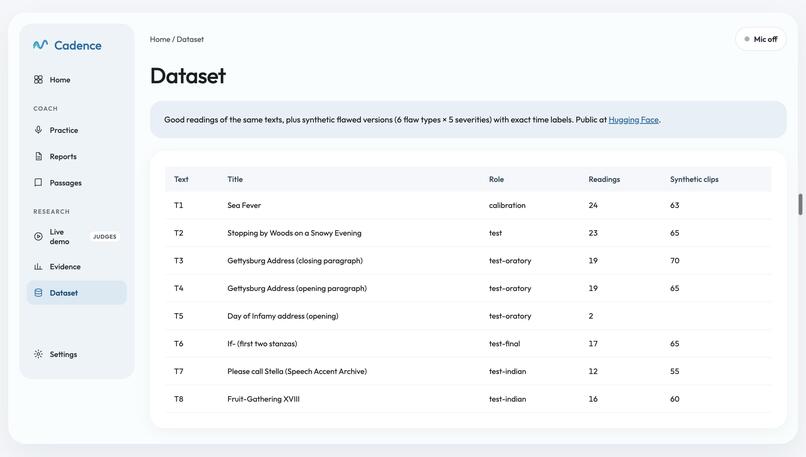
Task: Click the Practice microphone icon
Action: 38,130
